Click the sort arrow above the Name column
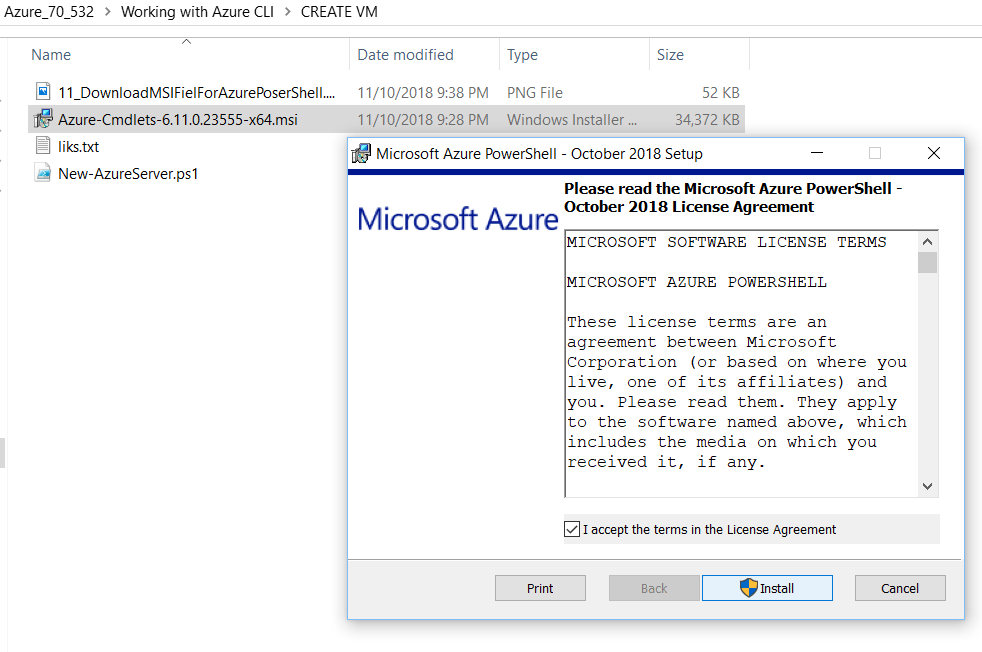The image size is (982, 652). [186, 40]
